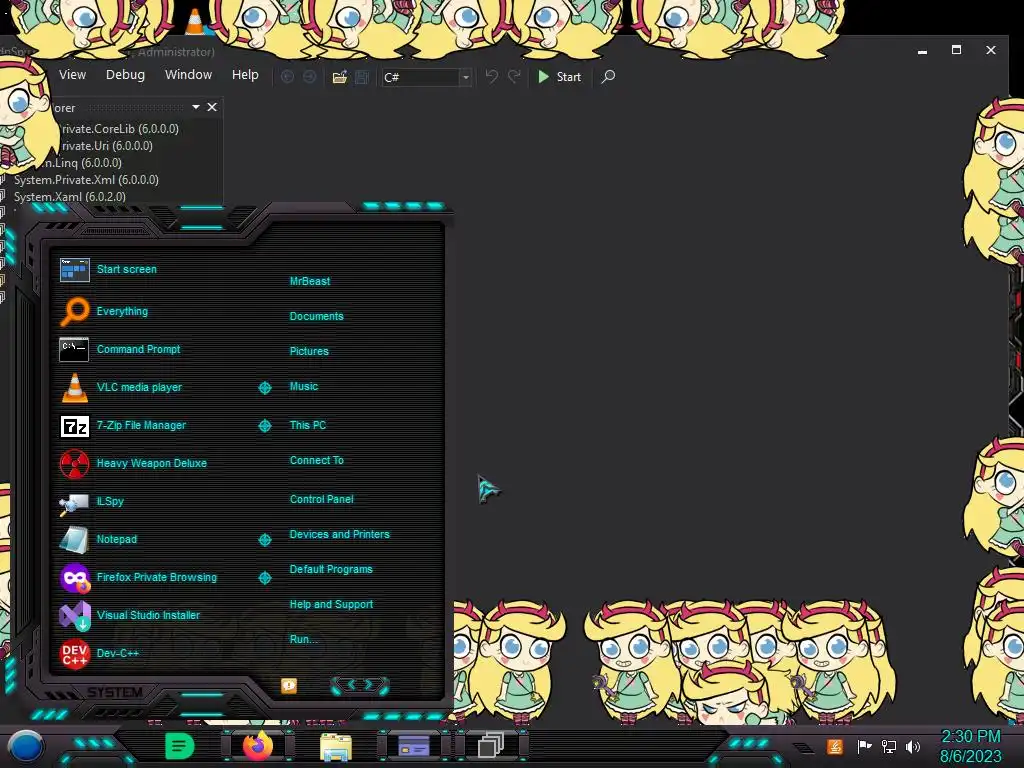
Task: Expand Firefox Private Browsing jump list arrow
Action: [x=264, y=578]
